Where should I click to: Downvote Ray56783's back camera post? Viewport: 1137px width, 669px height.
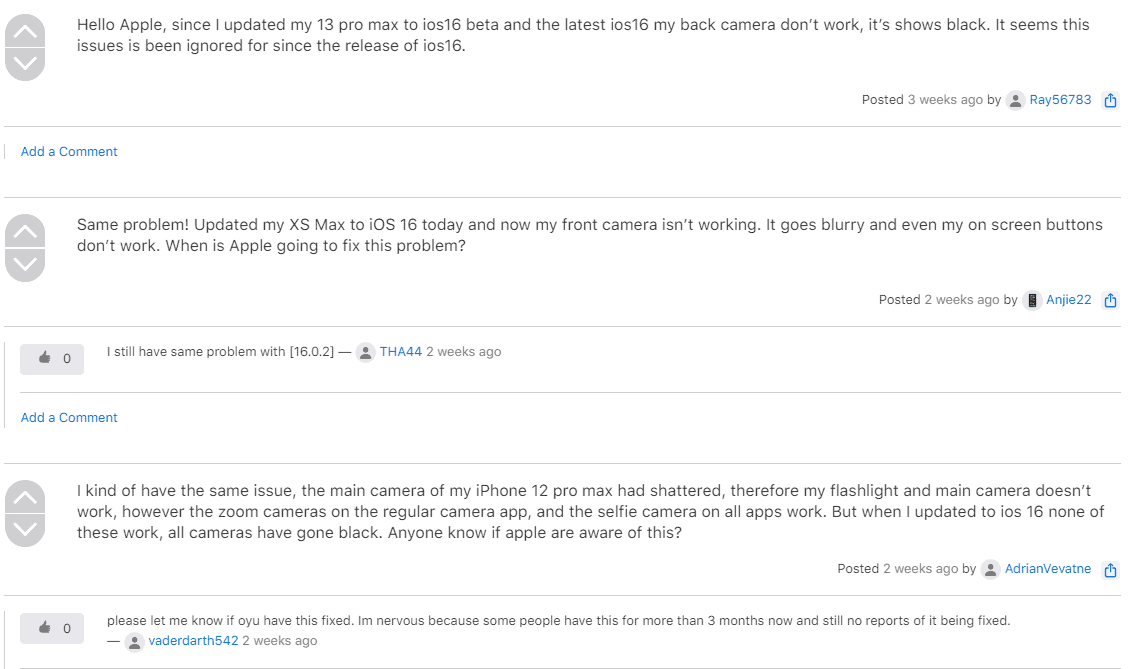tap(25, 65)
